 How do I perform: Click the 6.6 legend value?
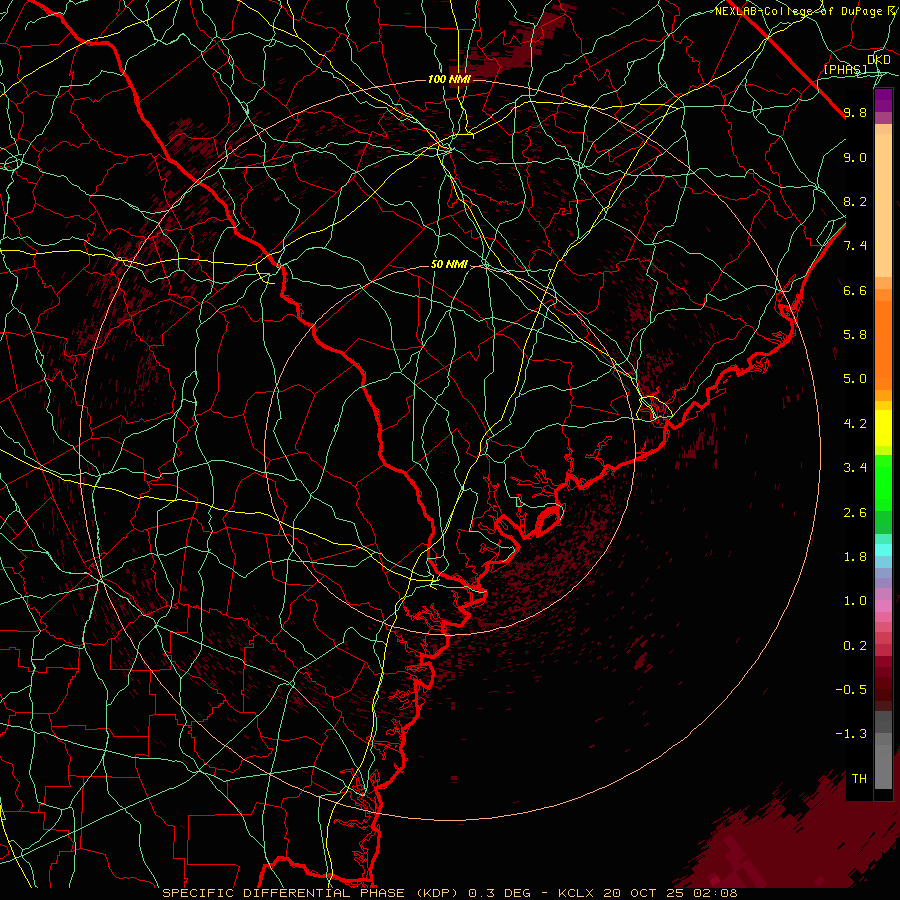(855, 290)
